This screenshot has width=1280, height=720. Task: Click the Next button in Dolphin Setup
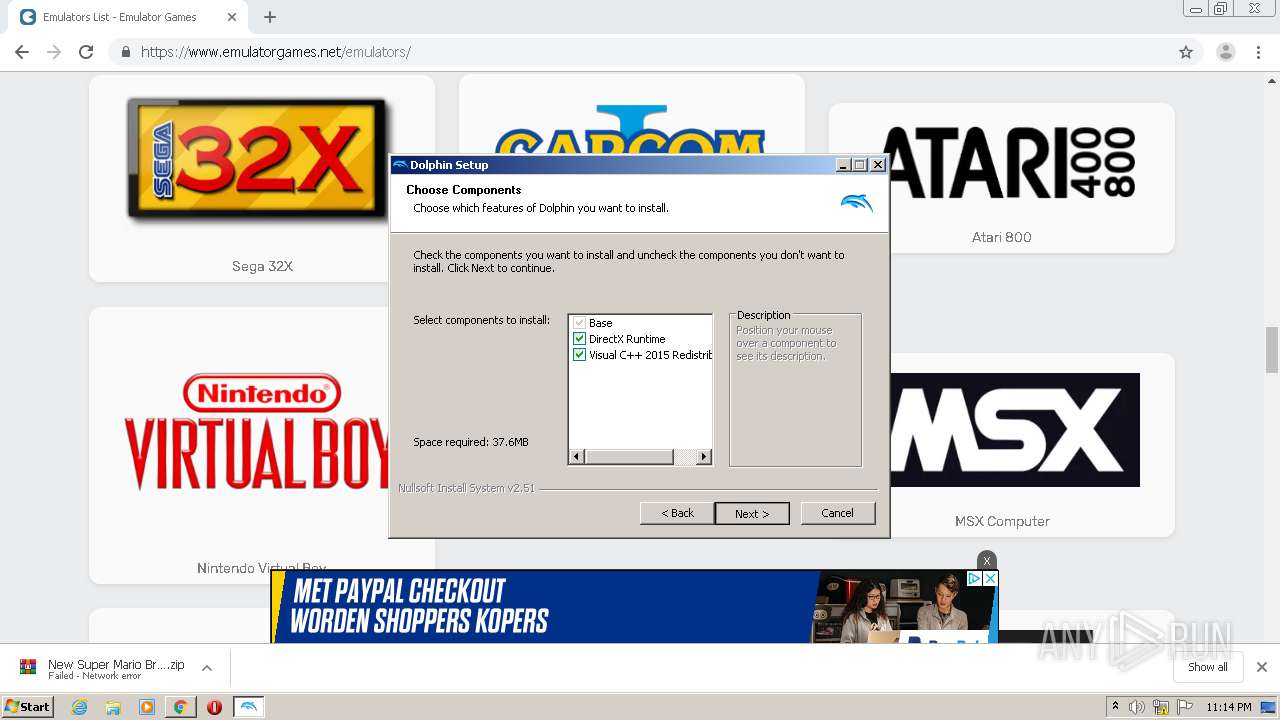pos(752,513)
